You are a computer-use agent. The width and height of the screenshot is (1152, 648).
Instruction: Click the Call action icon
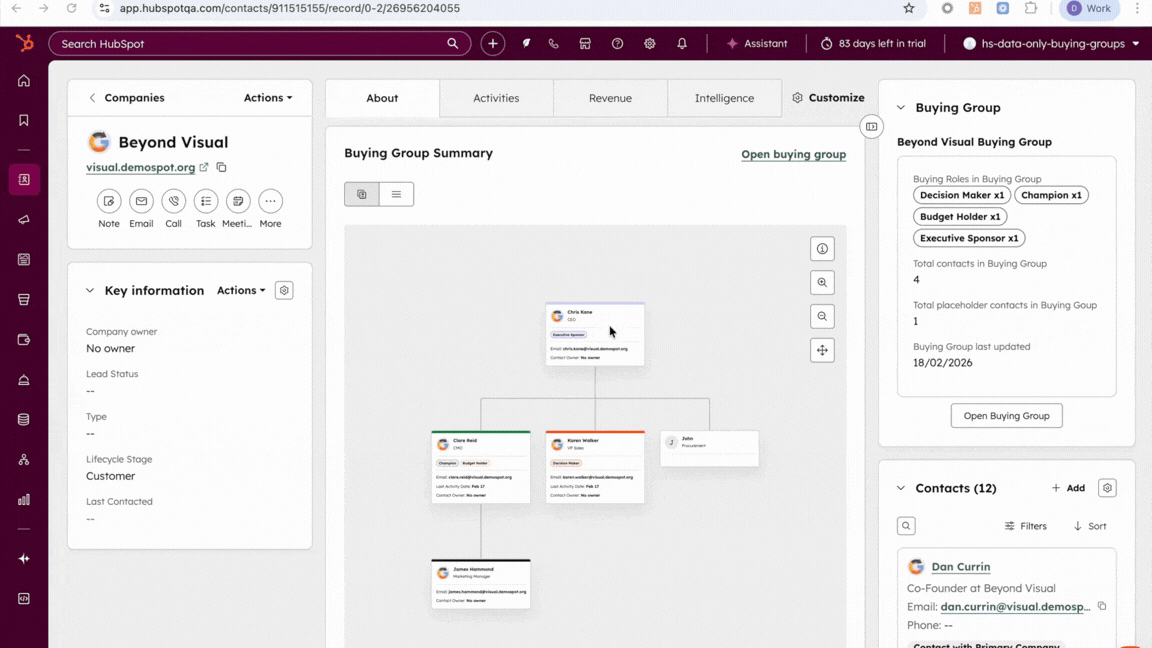click(x=173, y=201)
